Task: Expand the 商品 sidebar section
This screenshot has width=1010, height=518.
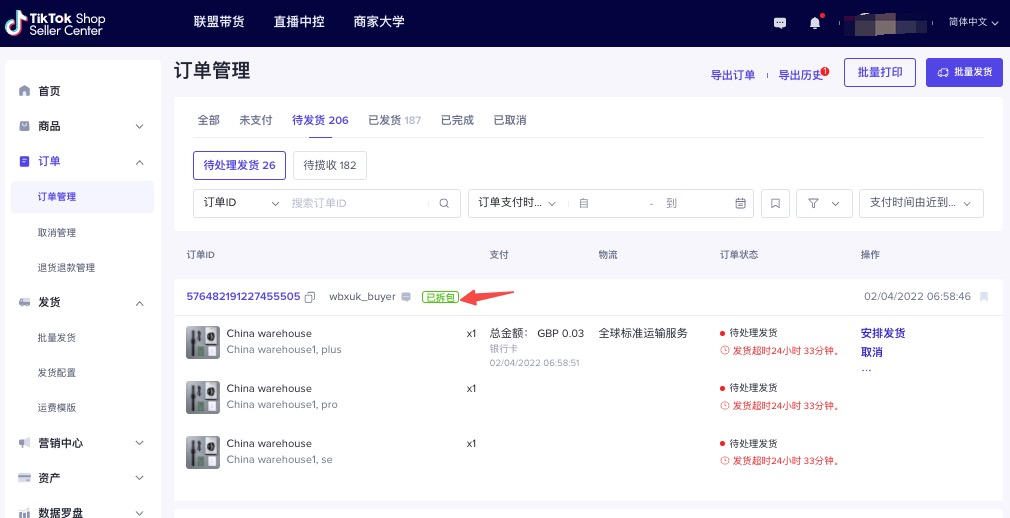Action: tap(139, 126)
